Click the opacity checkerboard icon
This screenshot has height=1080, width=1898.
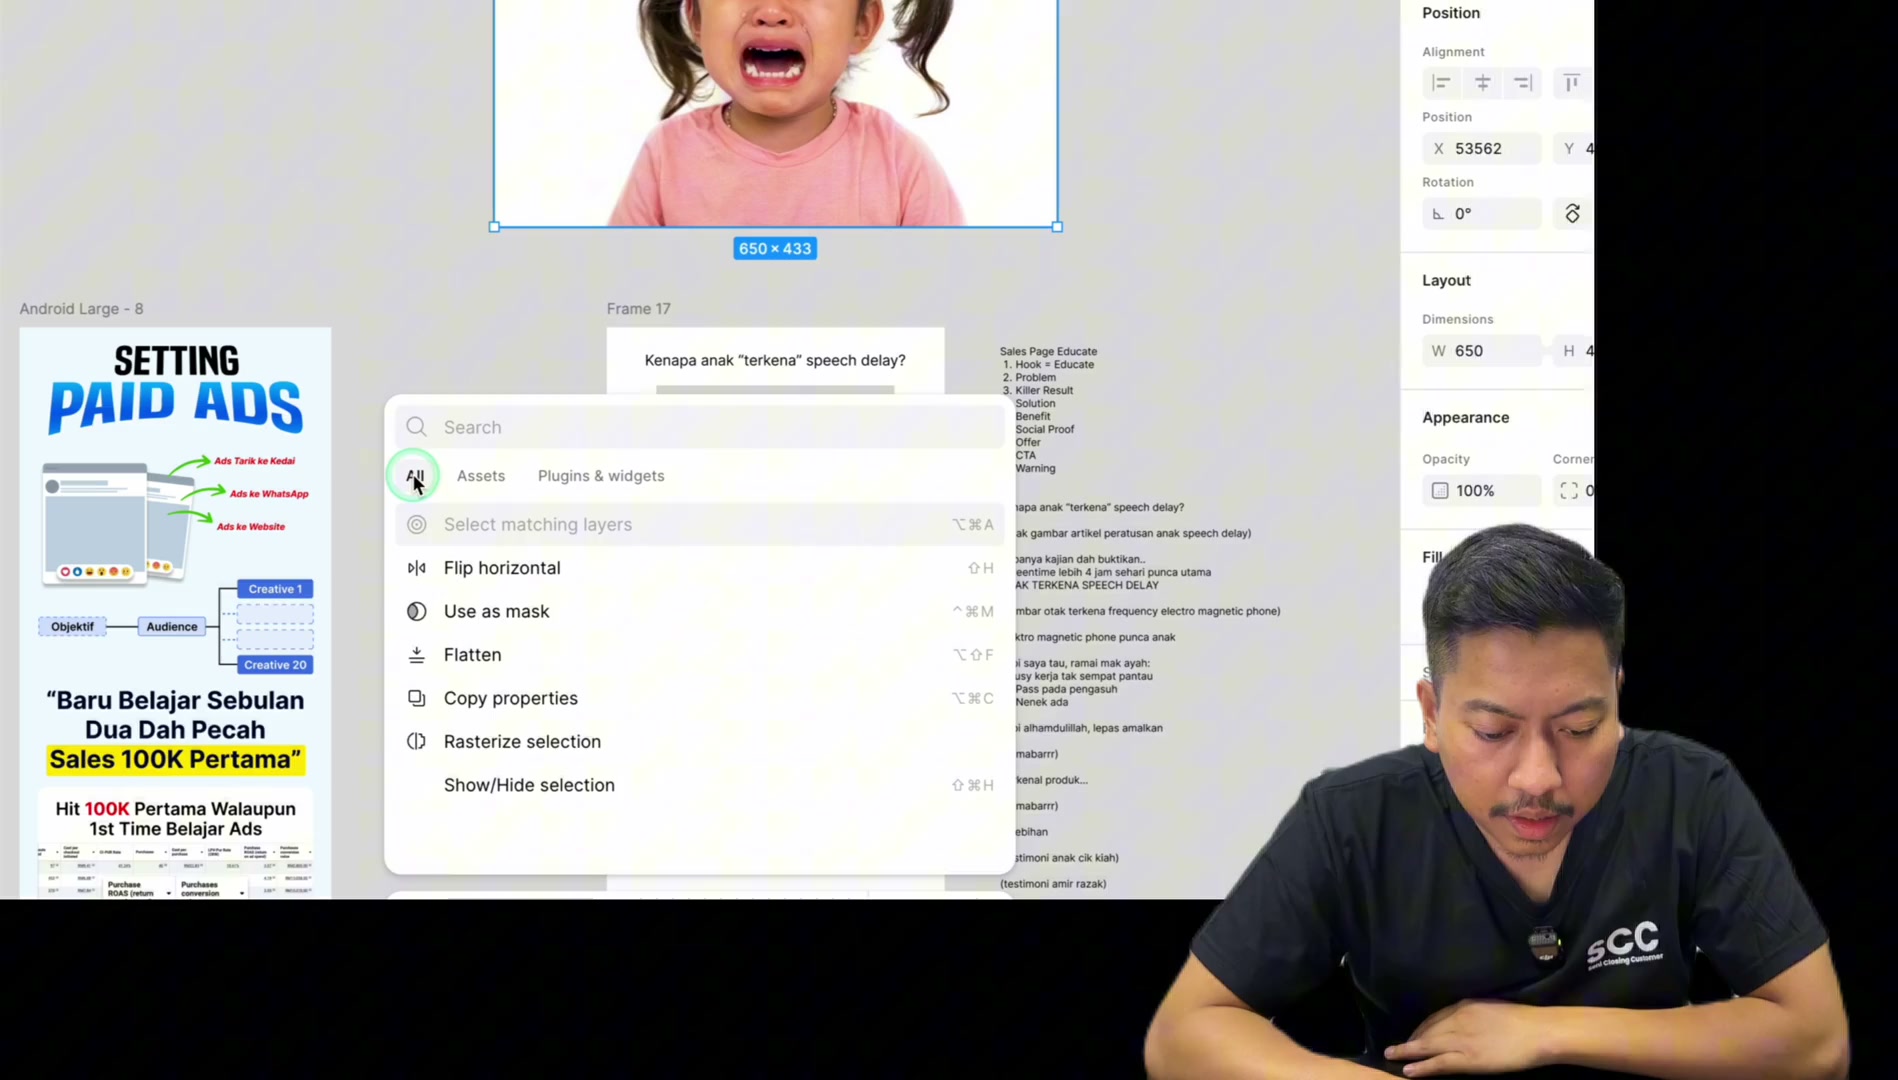pyautogui.click(x=1440, y=491)
